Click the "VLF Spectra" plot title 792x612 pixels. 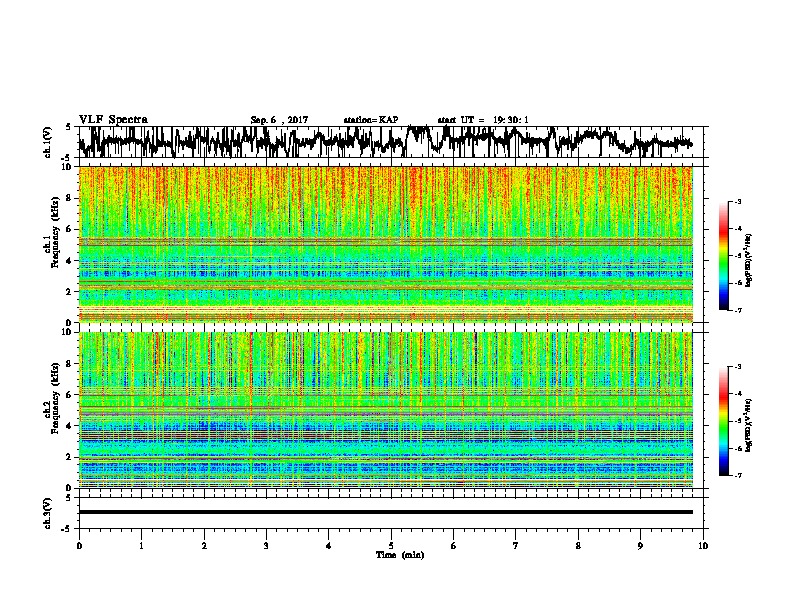coord(114,120)
